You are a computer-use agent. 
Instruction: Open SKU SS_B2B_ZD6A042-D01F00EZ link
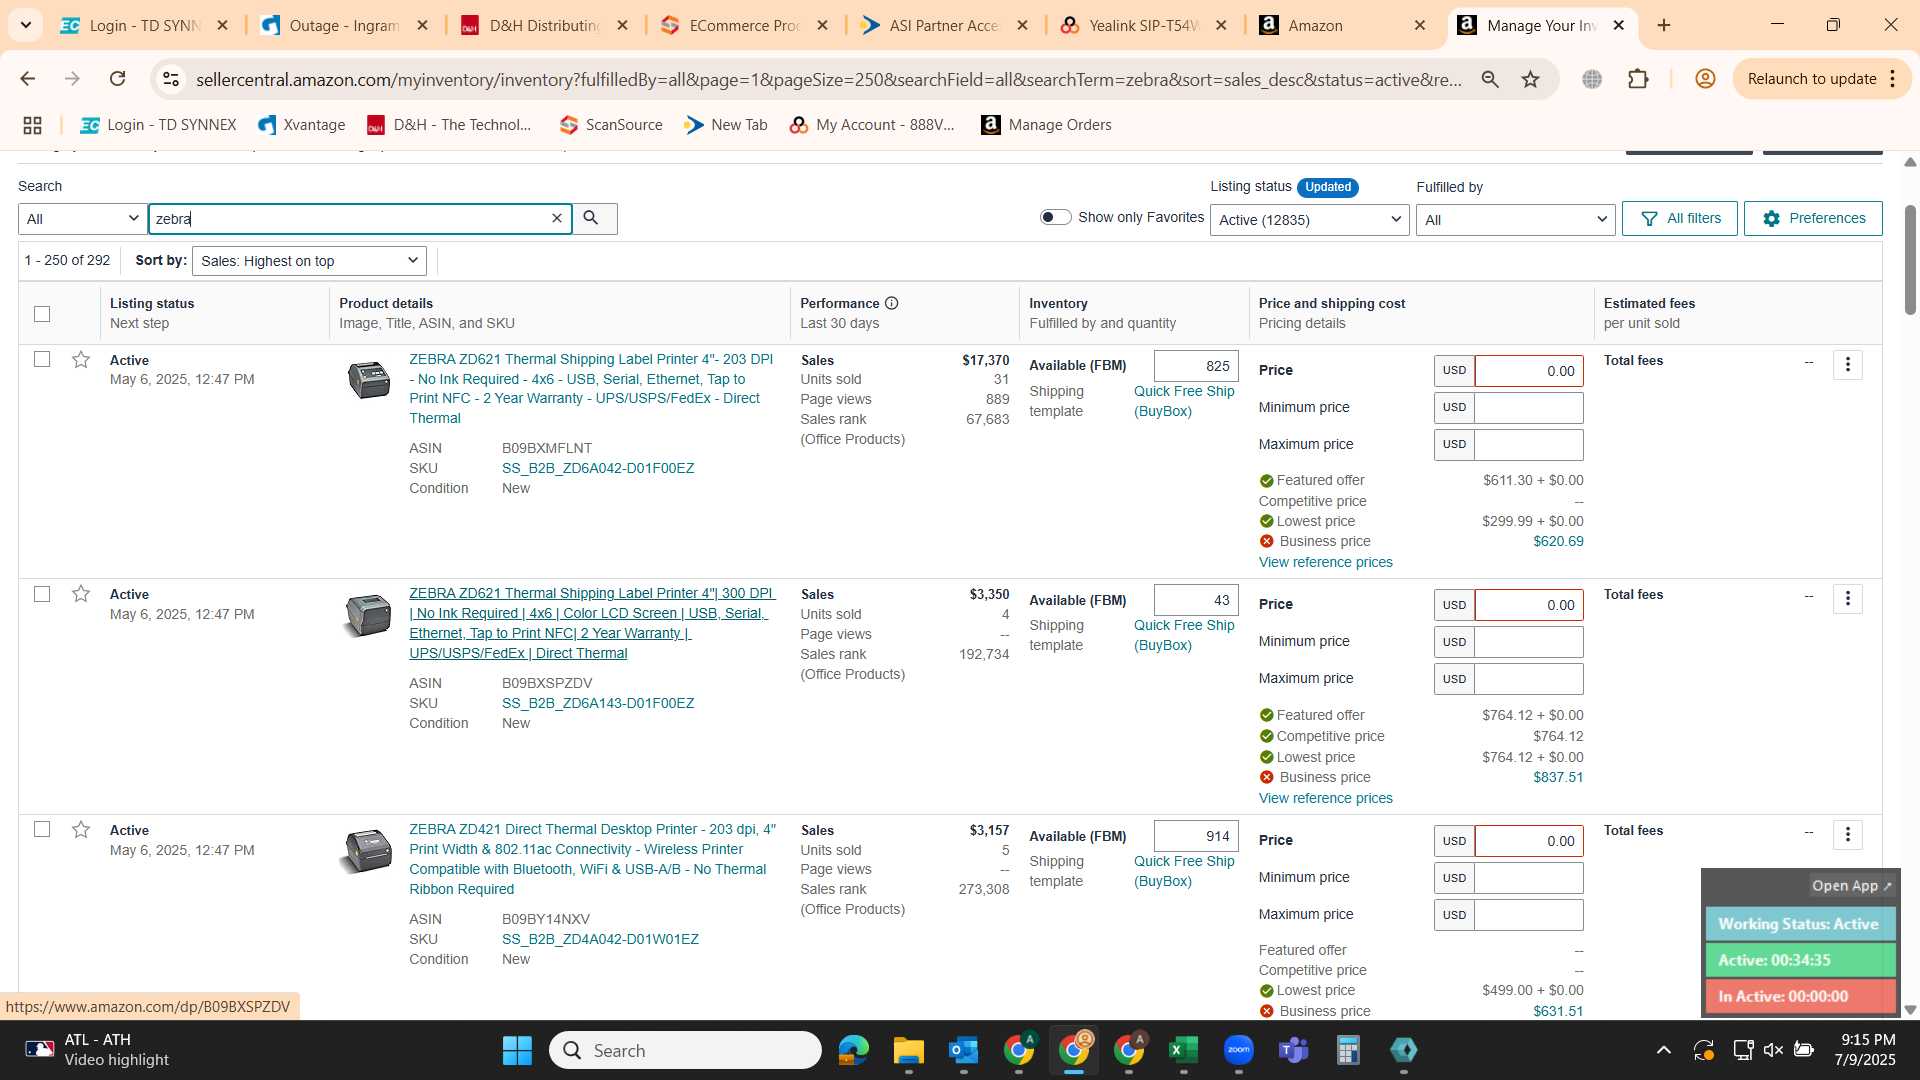[598, 468]
